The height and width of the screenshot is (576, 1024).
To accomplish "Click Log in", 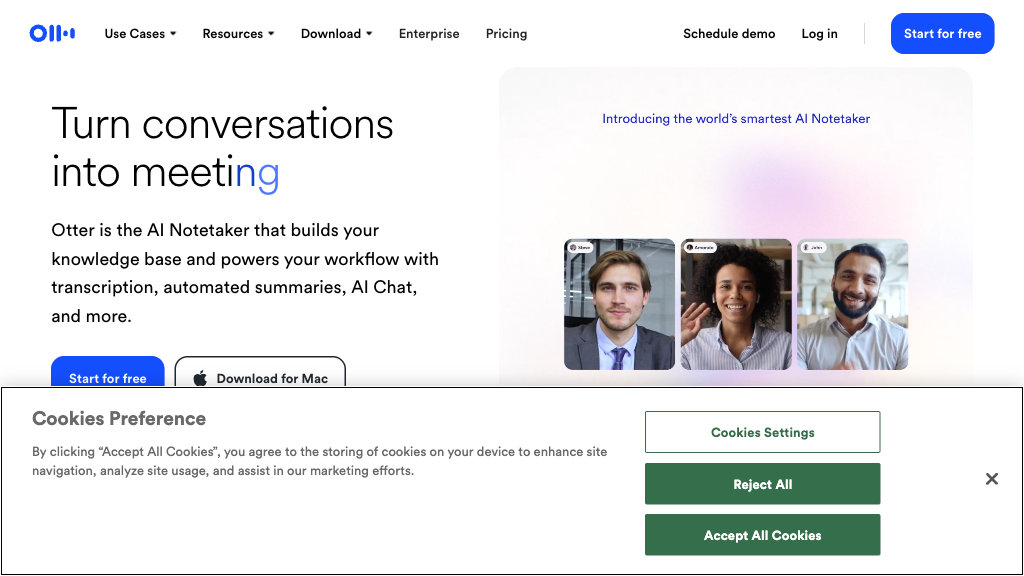I will tap(819, 34).
